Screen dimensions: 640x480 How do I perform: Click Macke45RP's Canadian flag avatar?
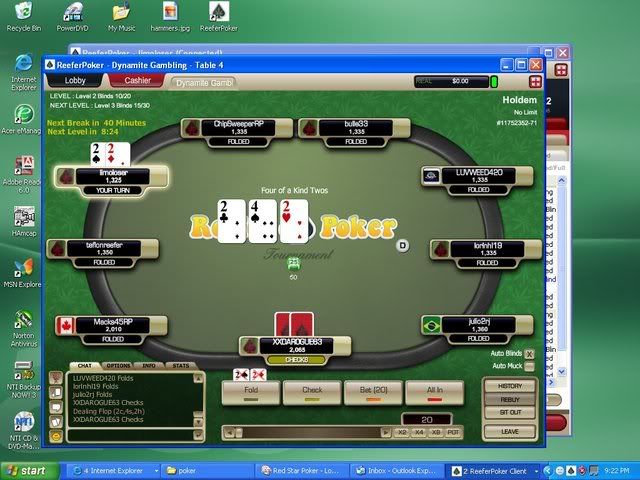[x=64, y=326]
